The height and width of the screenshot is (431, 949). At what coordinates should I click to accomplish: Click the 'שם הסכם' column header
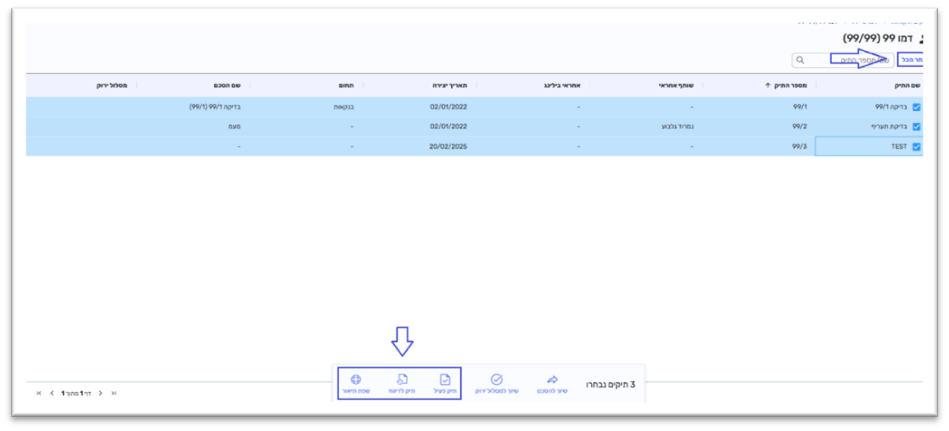point(225,85)
